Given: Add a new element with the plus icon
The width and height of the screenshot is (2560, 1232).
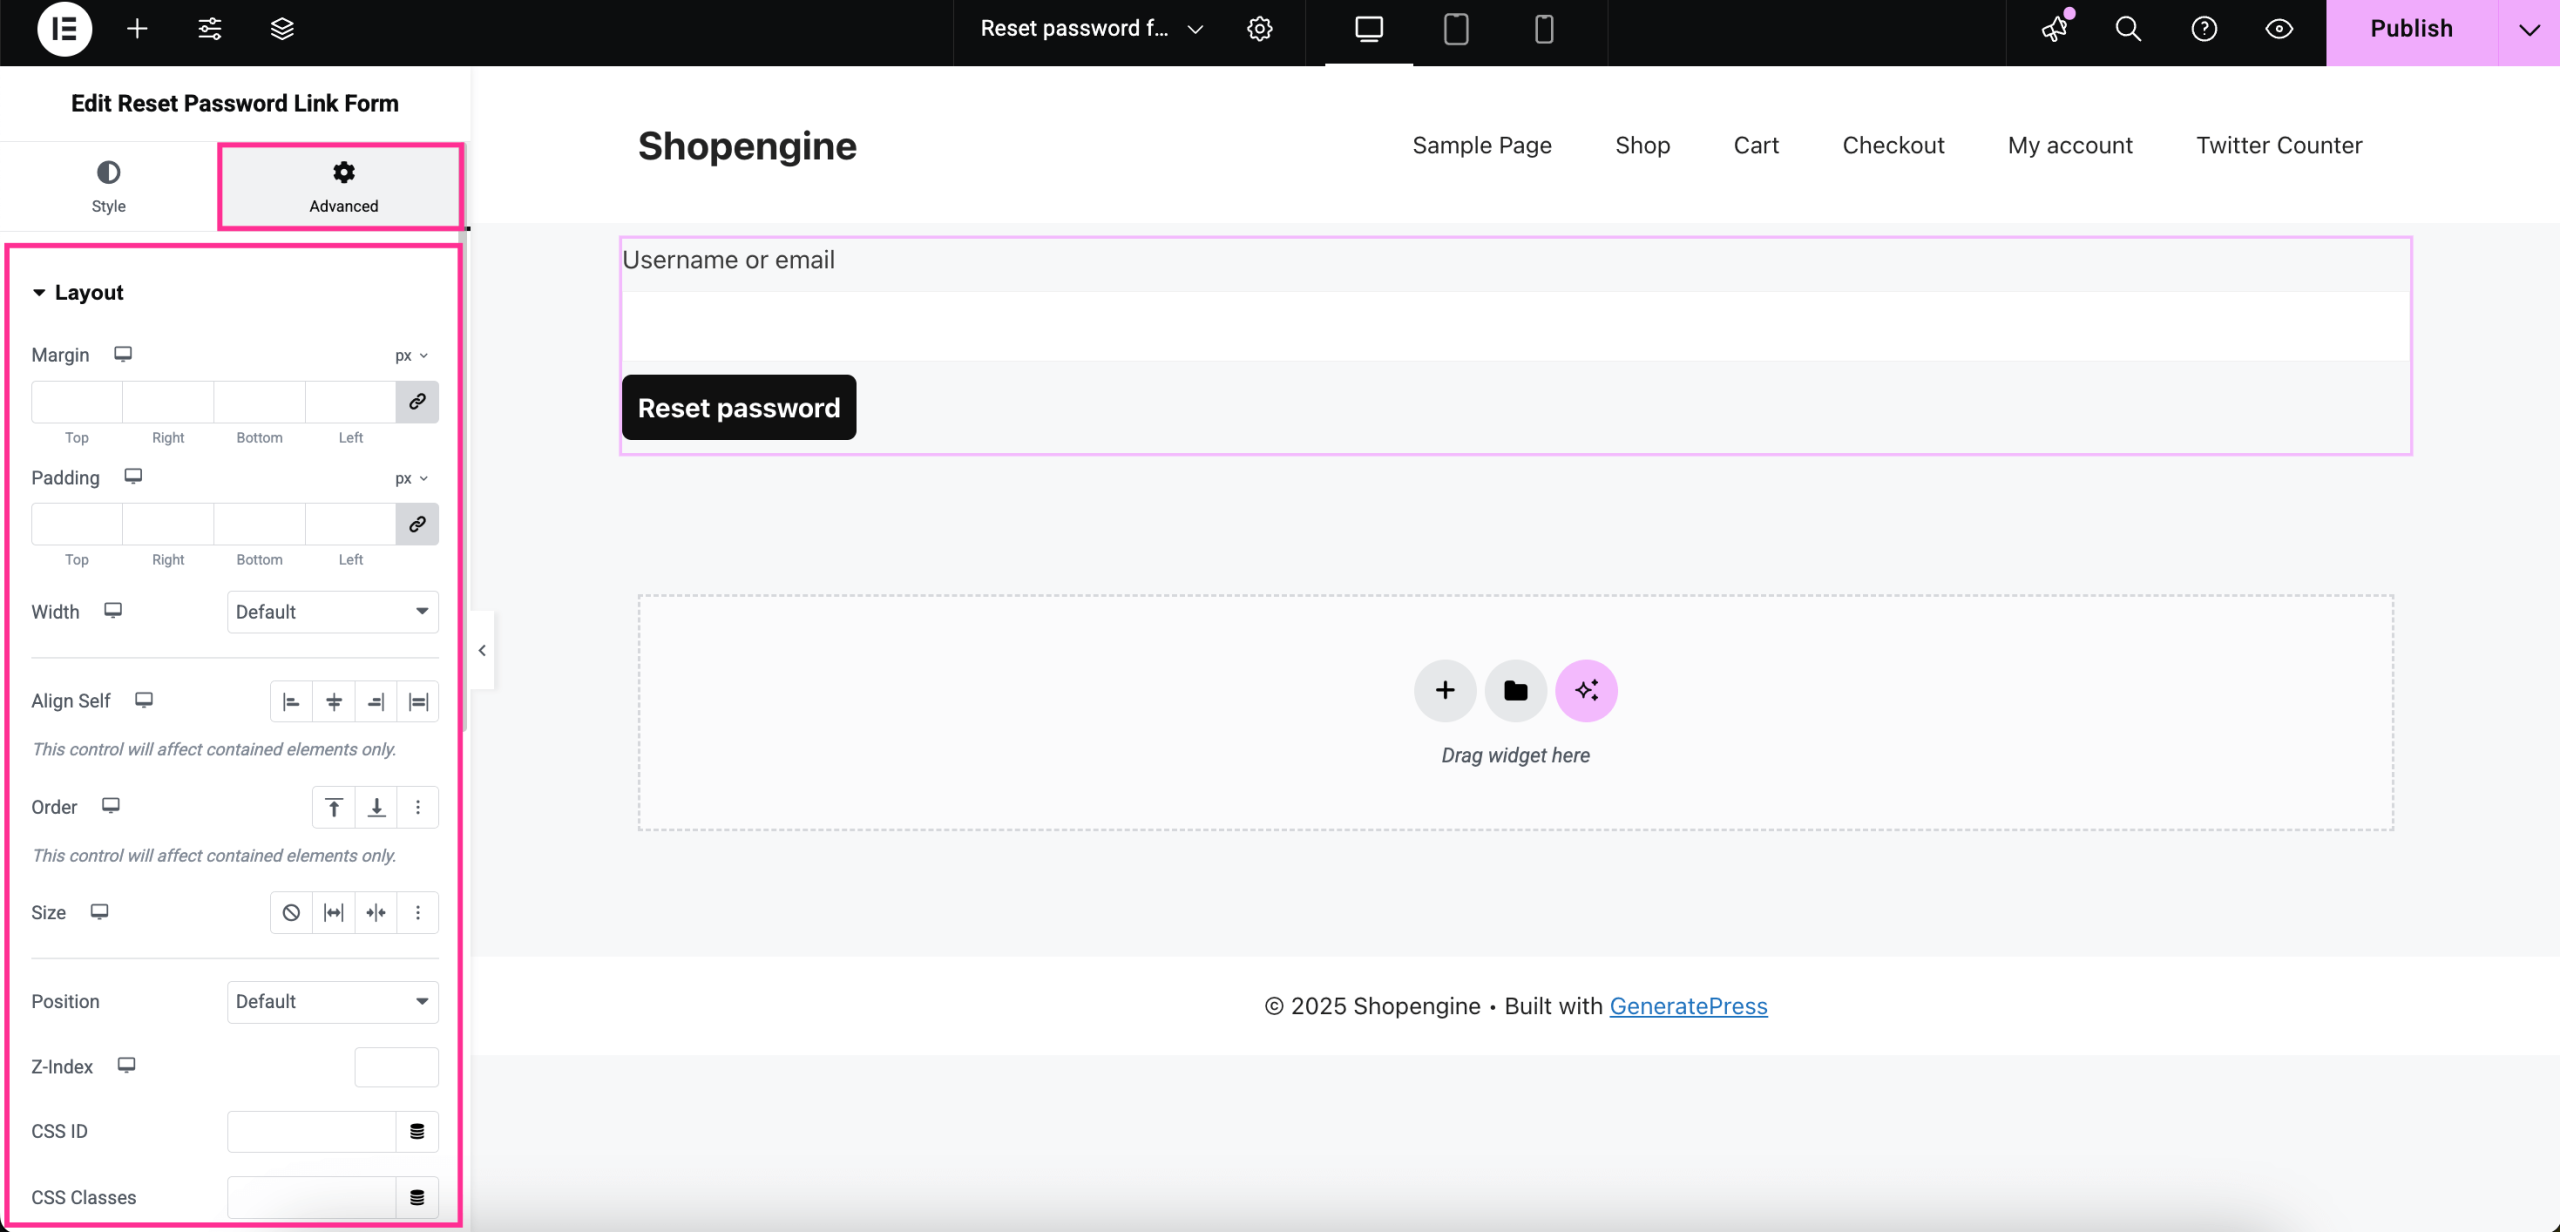Looking at the screenshot, I should (137, 29).
